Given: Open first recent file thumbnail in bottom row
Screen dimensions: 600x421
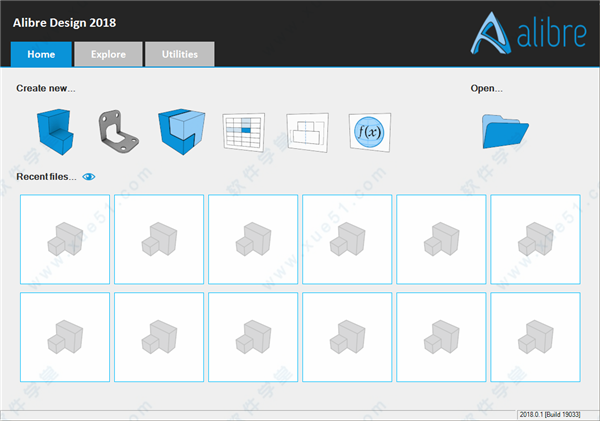Looking at the screenshot, I should tap(65, 337).
